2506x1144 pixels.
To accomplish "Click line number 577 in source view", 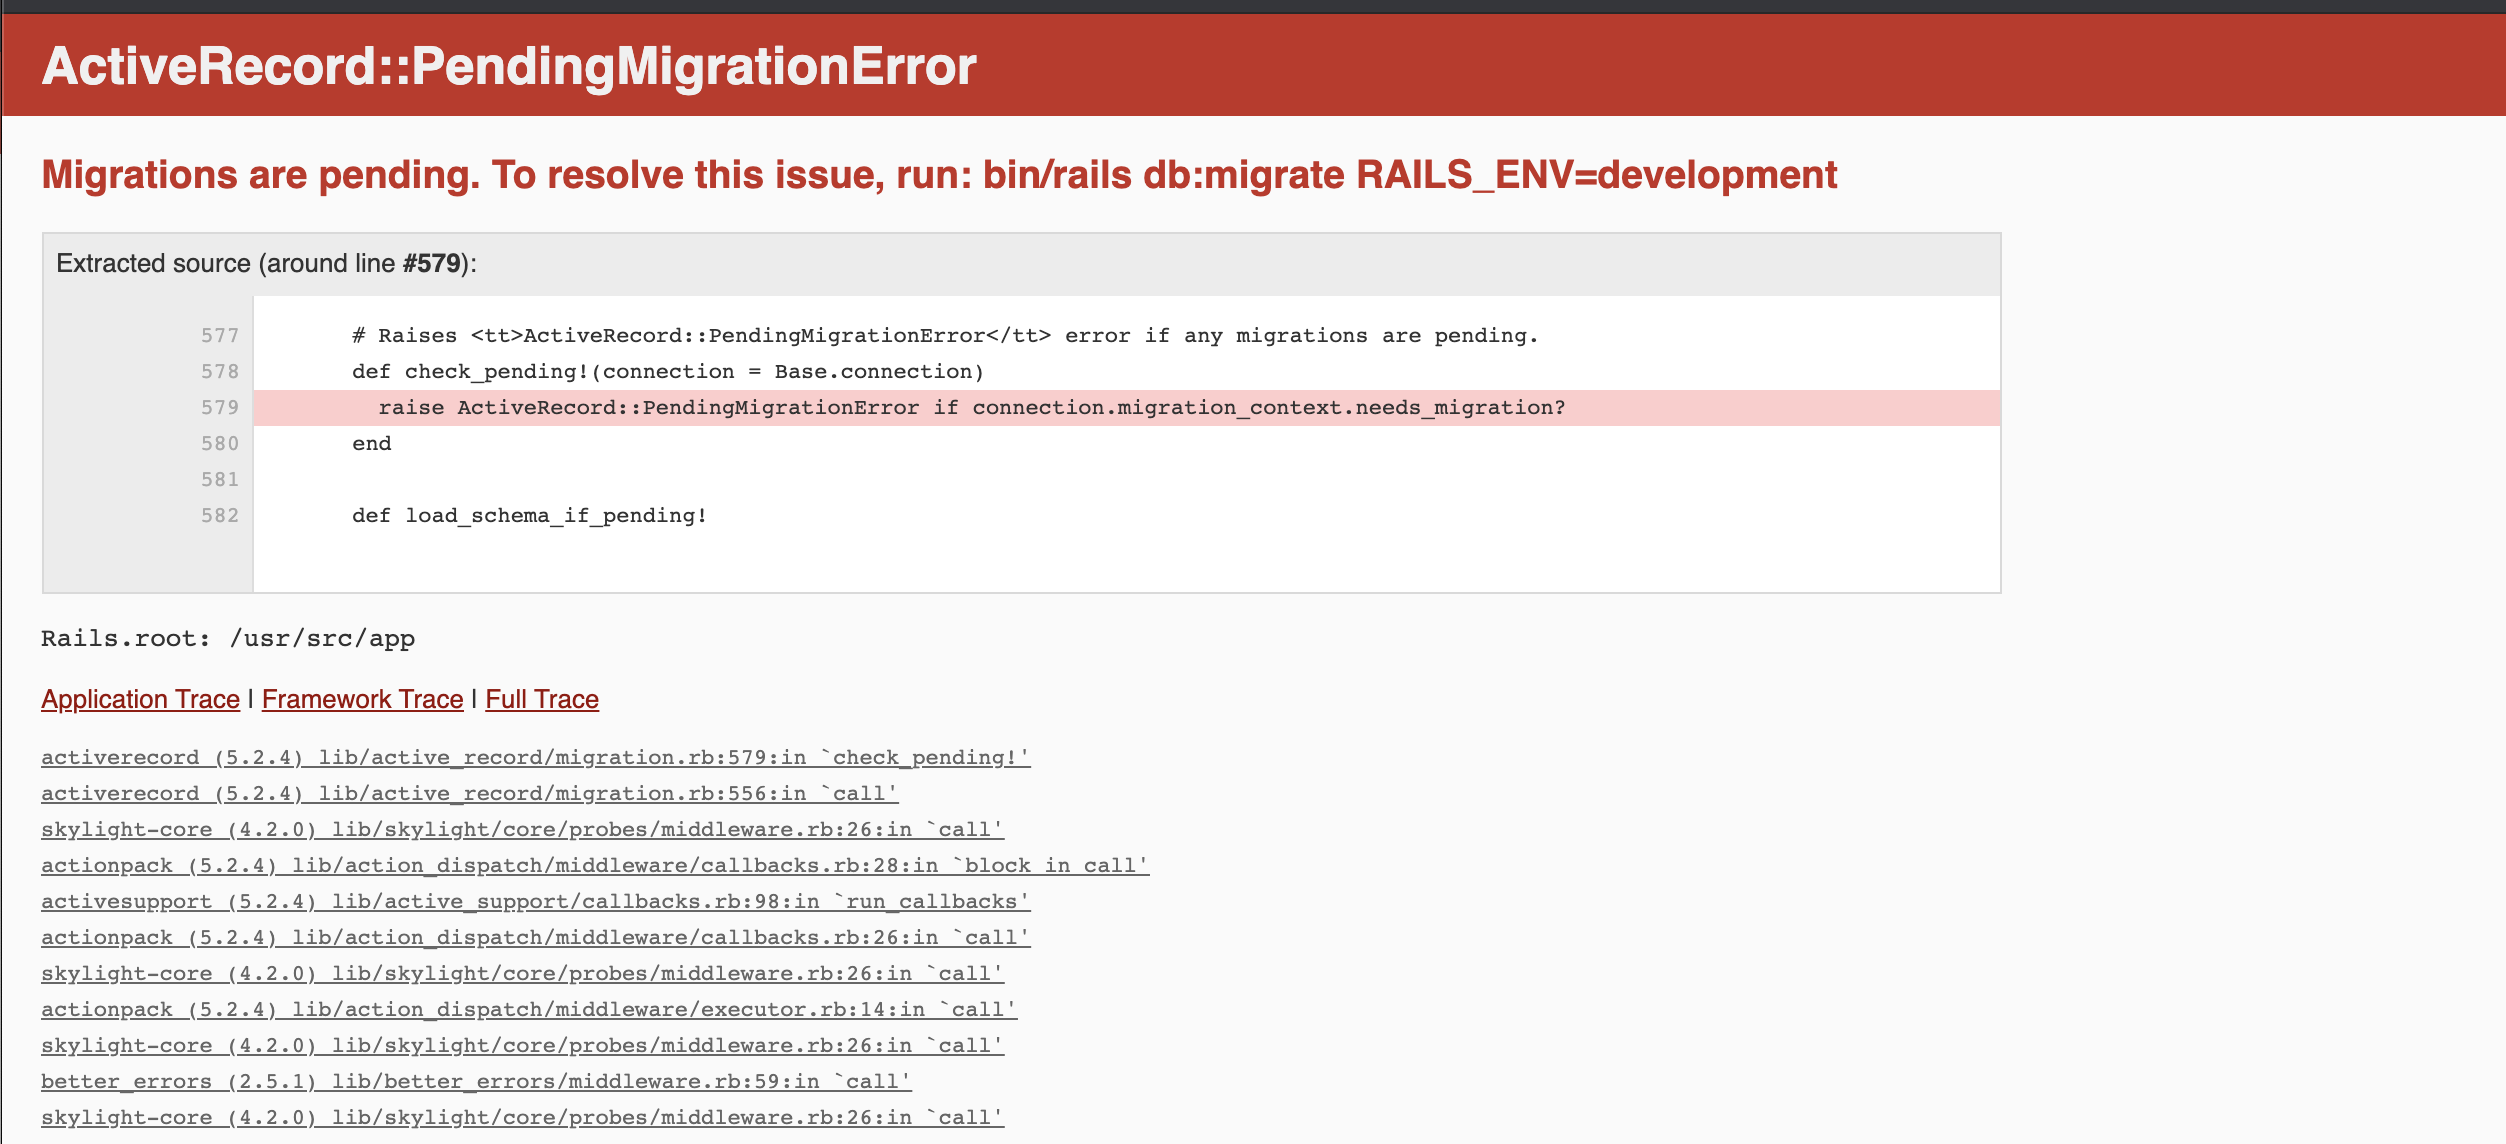I will pyautogui.click(x=219, y=335).
